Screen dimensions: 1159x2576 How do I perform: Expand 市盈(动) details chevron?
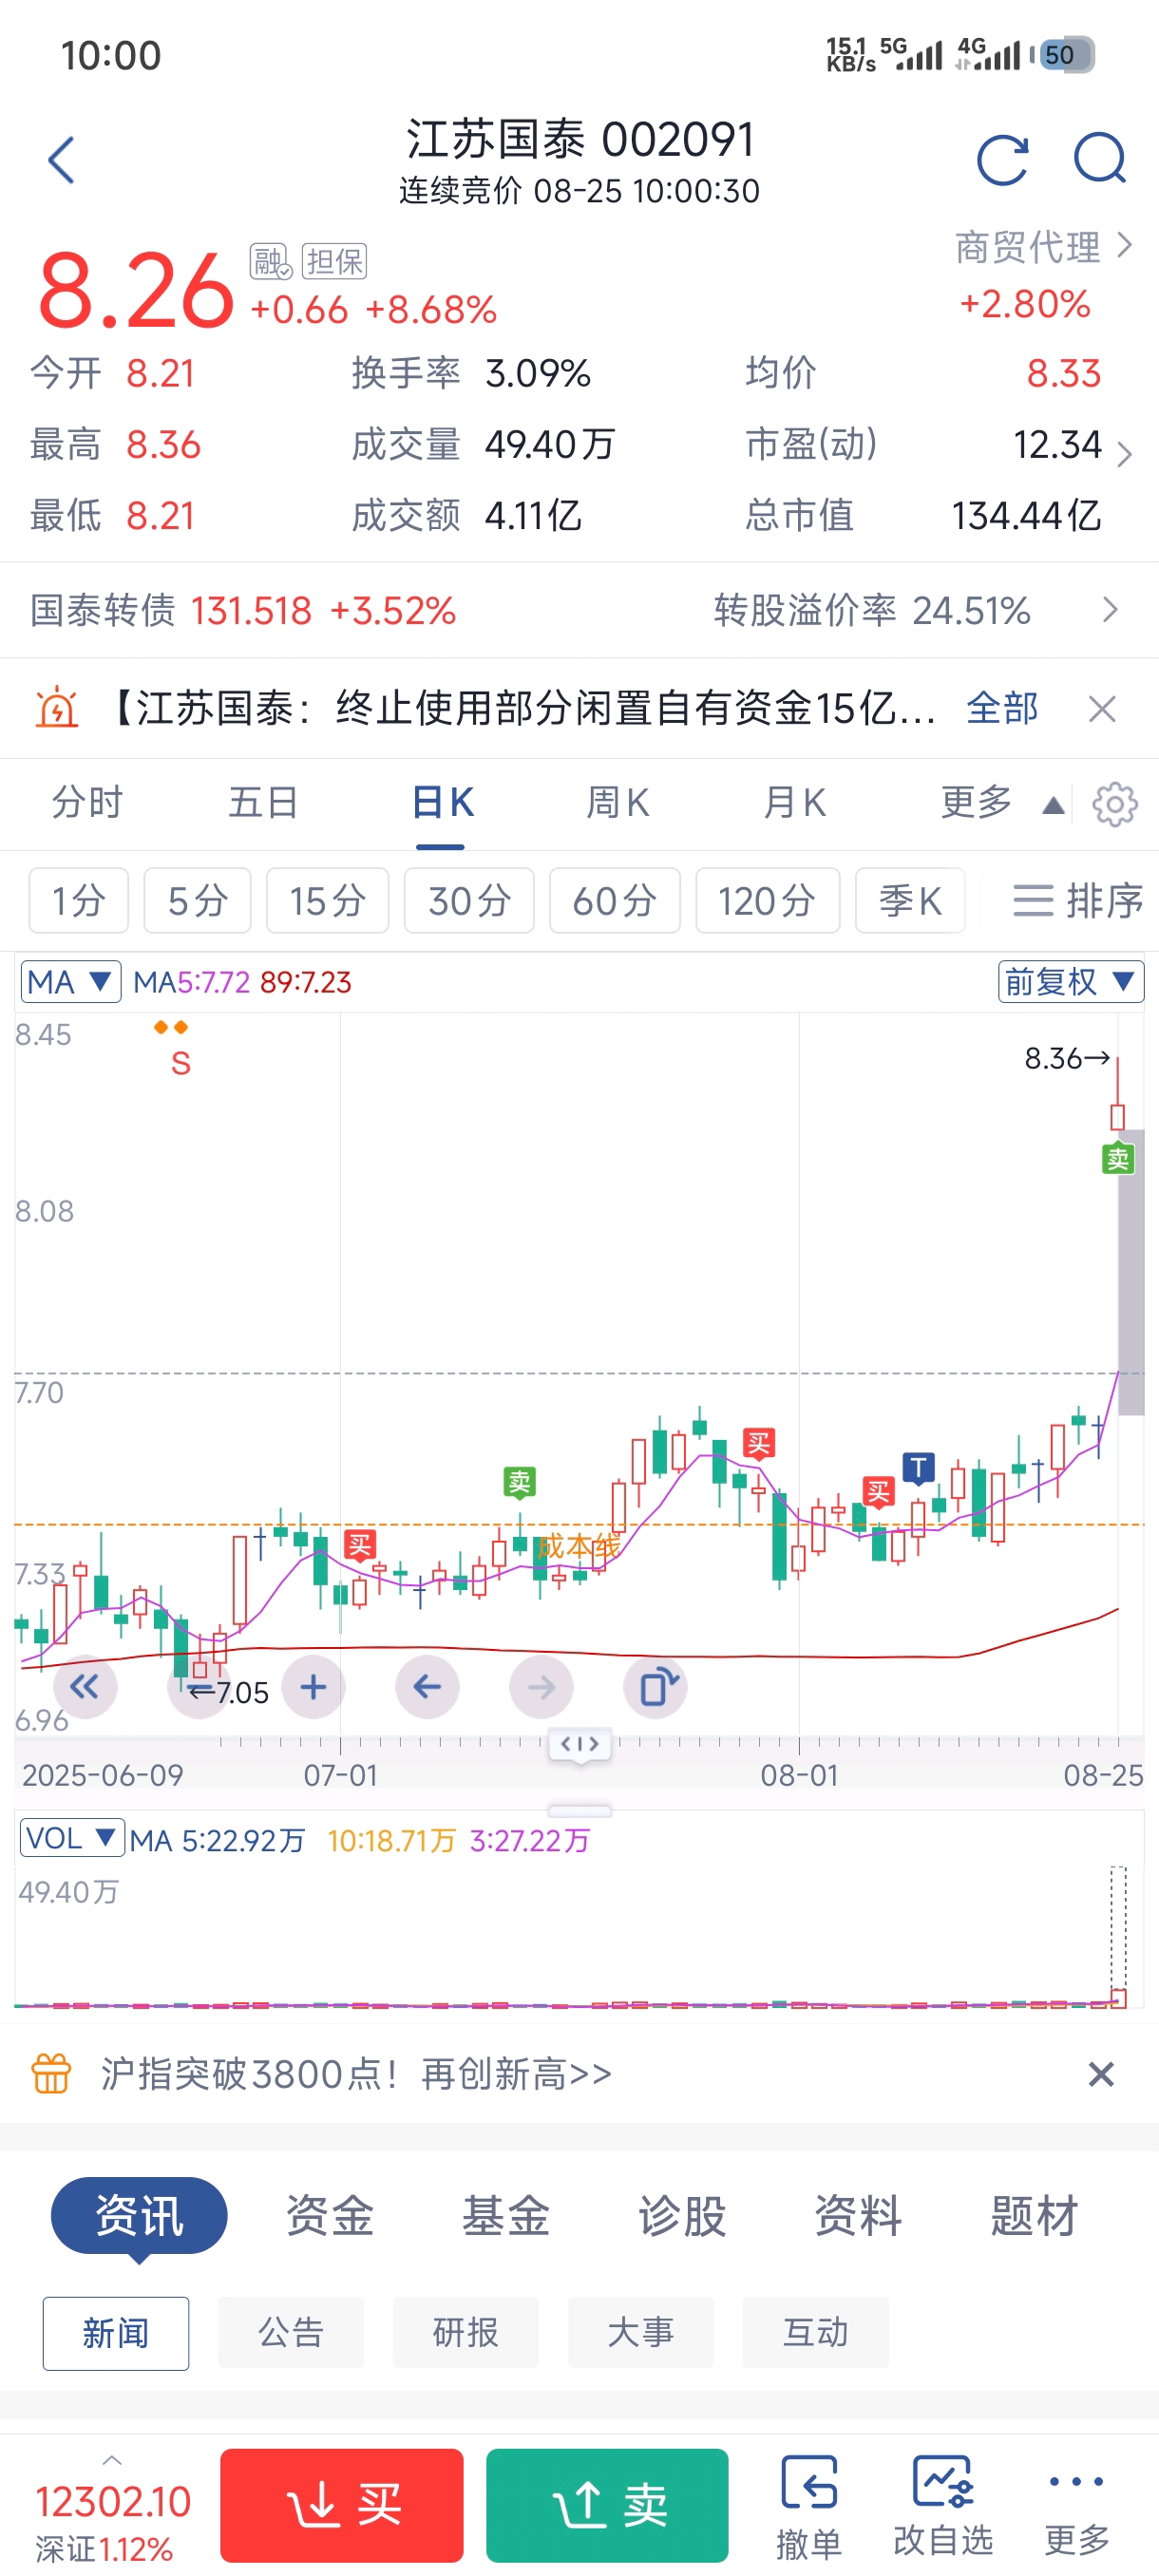pyautogui.click(x=1125, y=455)
